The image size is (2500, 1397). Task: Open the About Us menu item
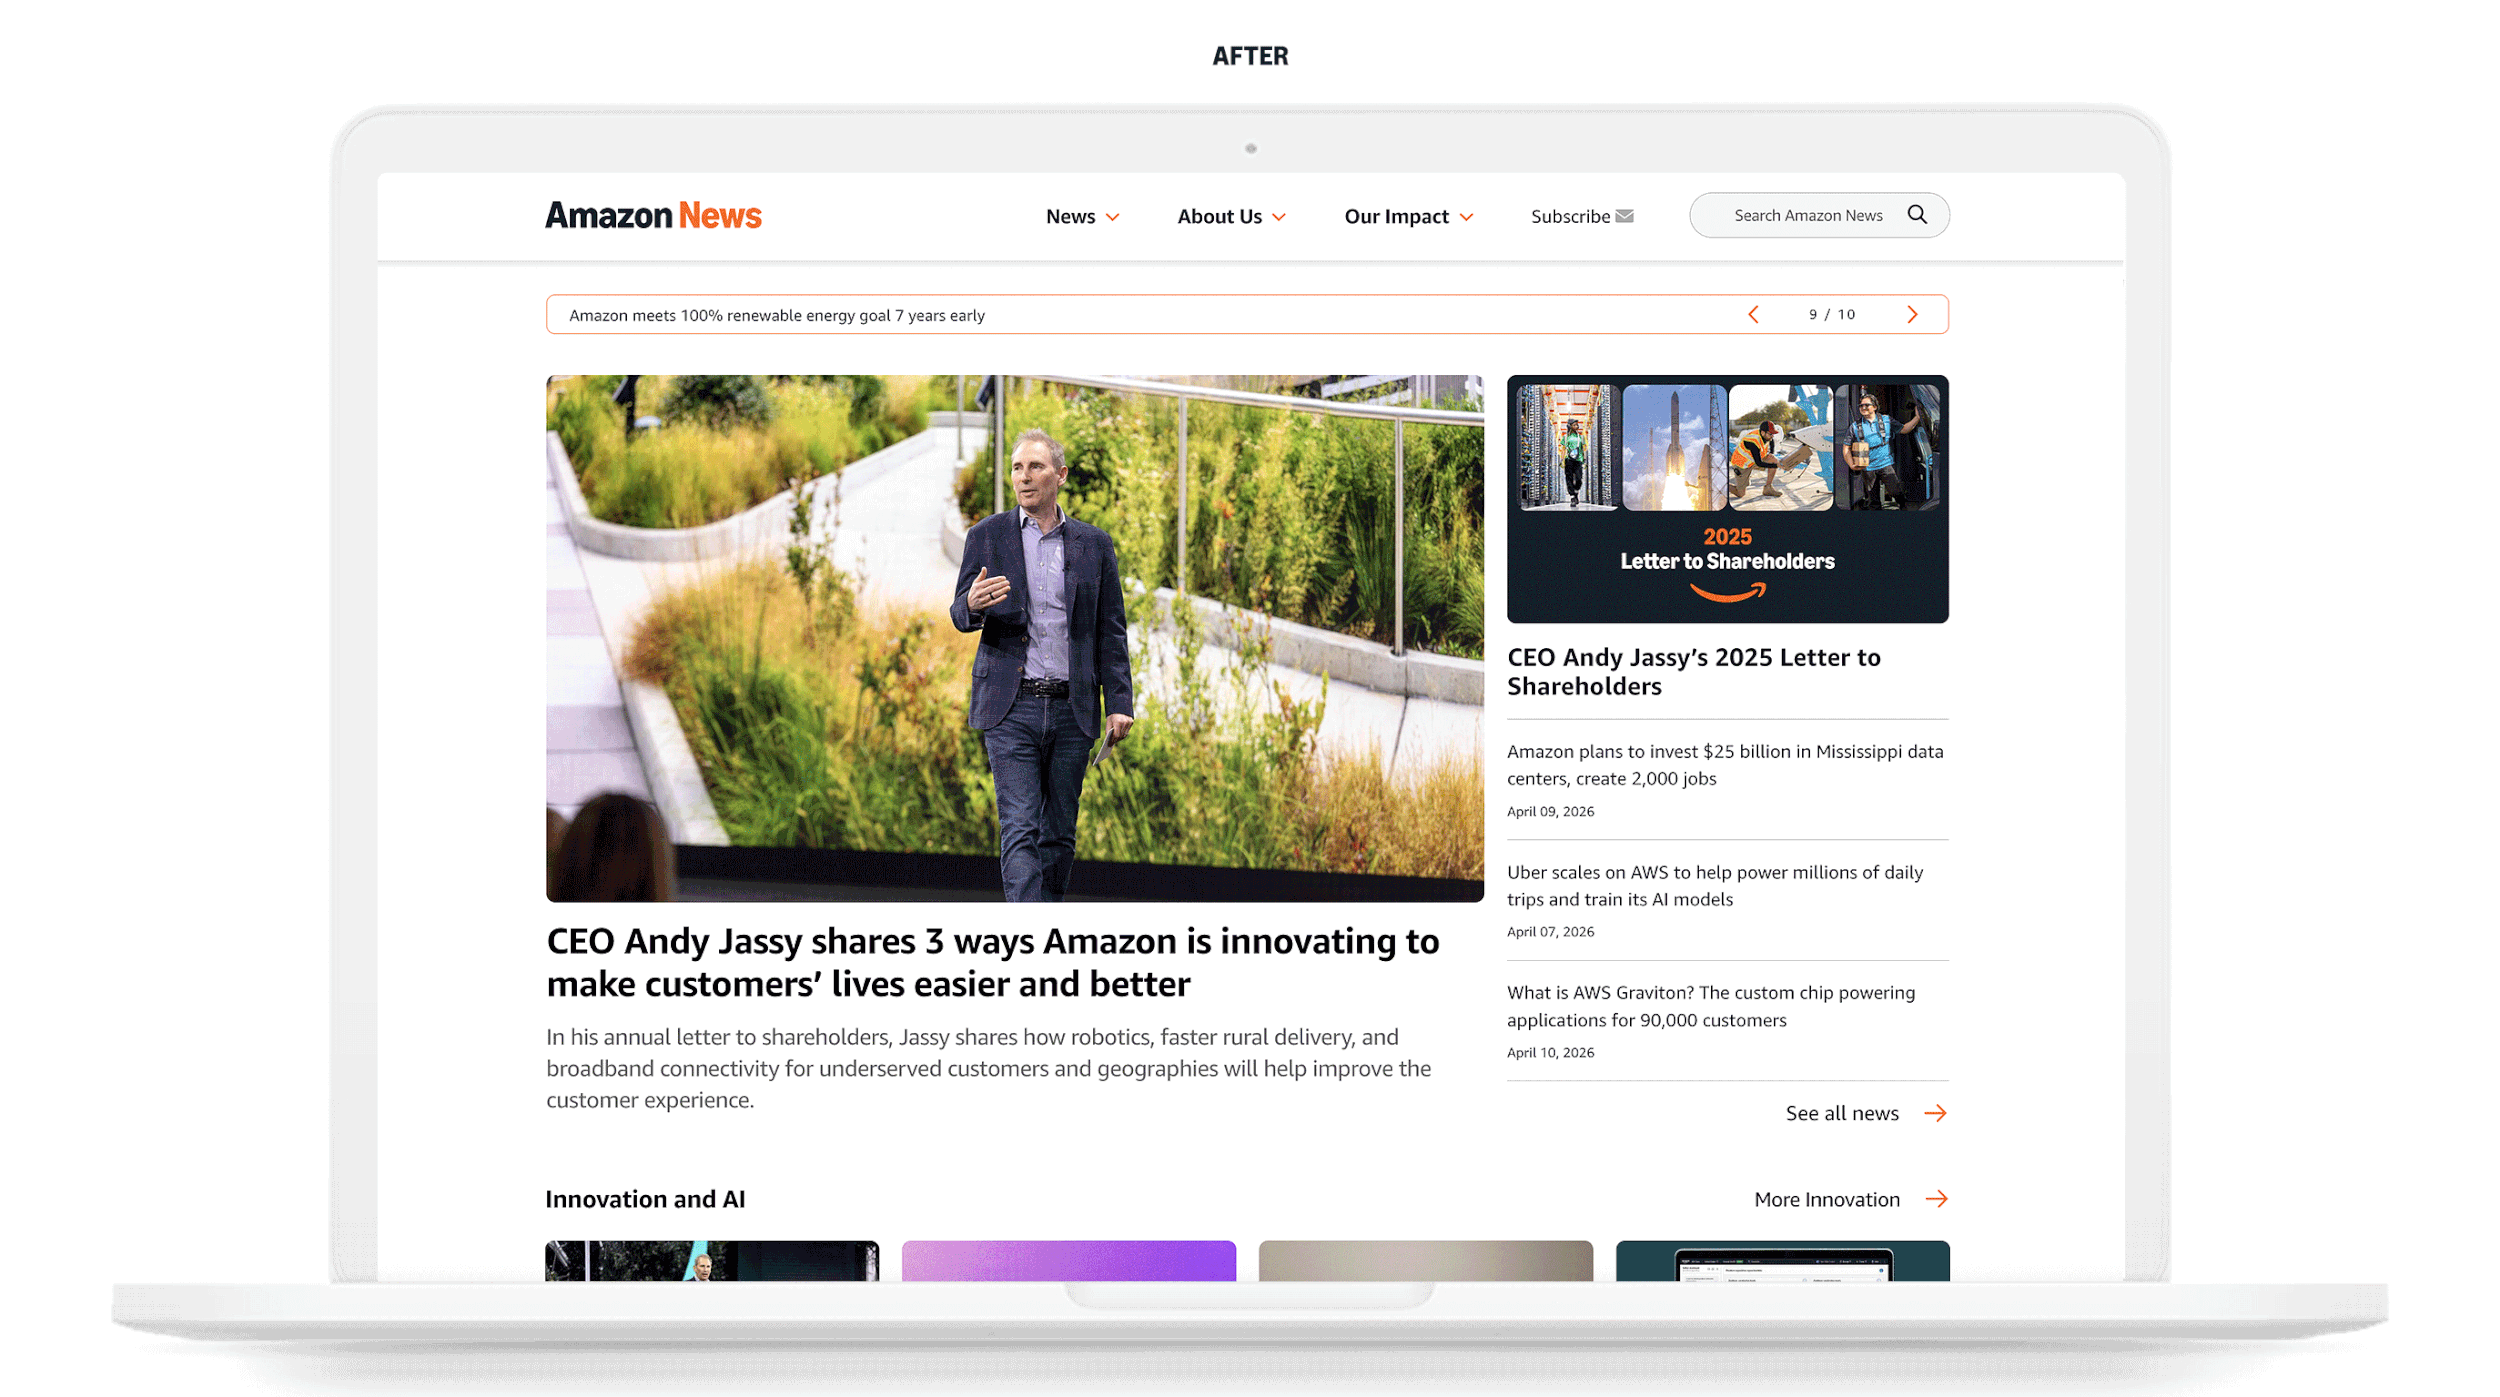point(1219,216)
